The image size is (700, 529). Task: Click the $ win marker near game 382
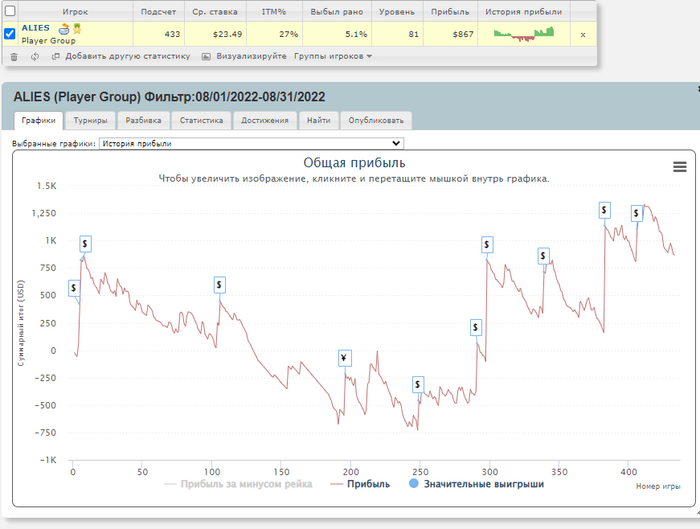pyautogui.click(x=604, y=210)
